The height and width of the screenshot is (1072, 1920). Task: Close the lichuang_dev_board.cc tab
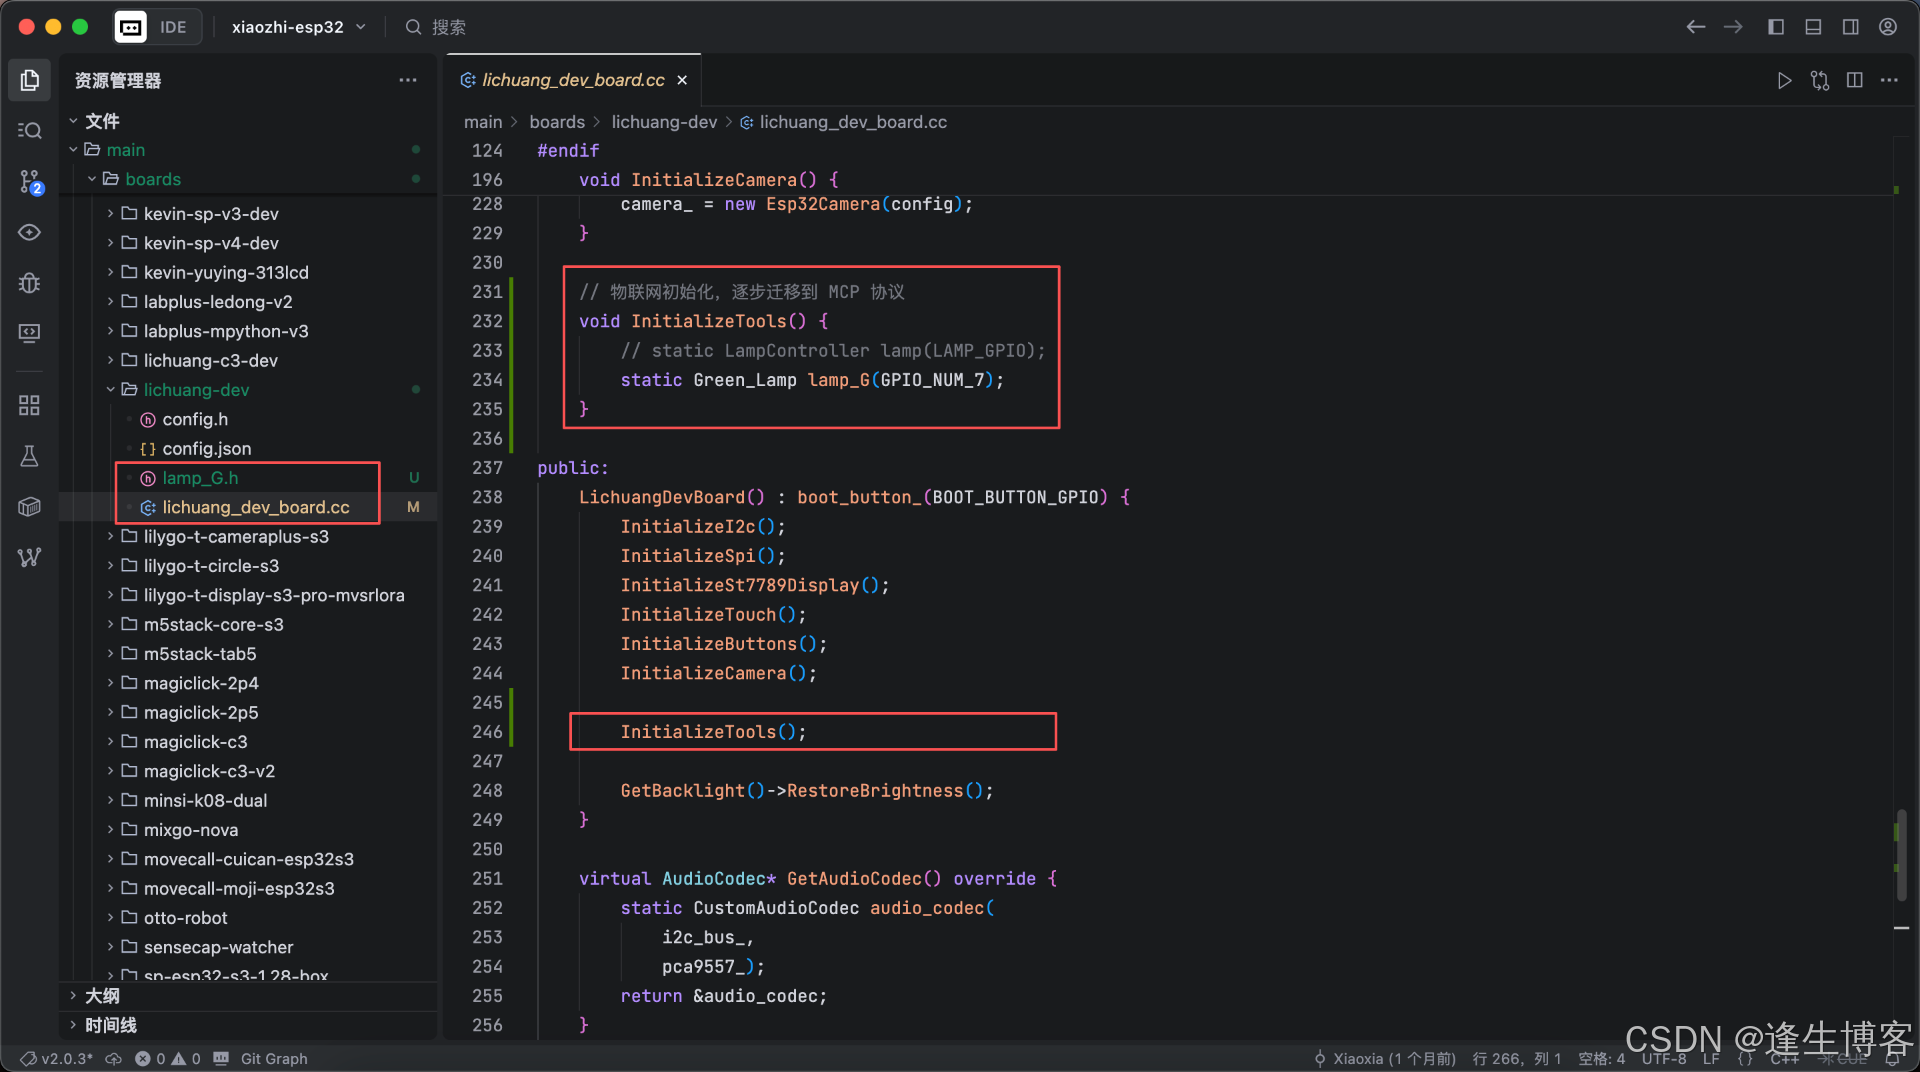coord(682,80)
